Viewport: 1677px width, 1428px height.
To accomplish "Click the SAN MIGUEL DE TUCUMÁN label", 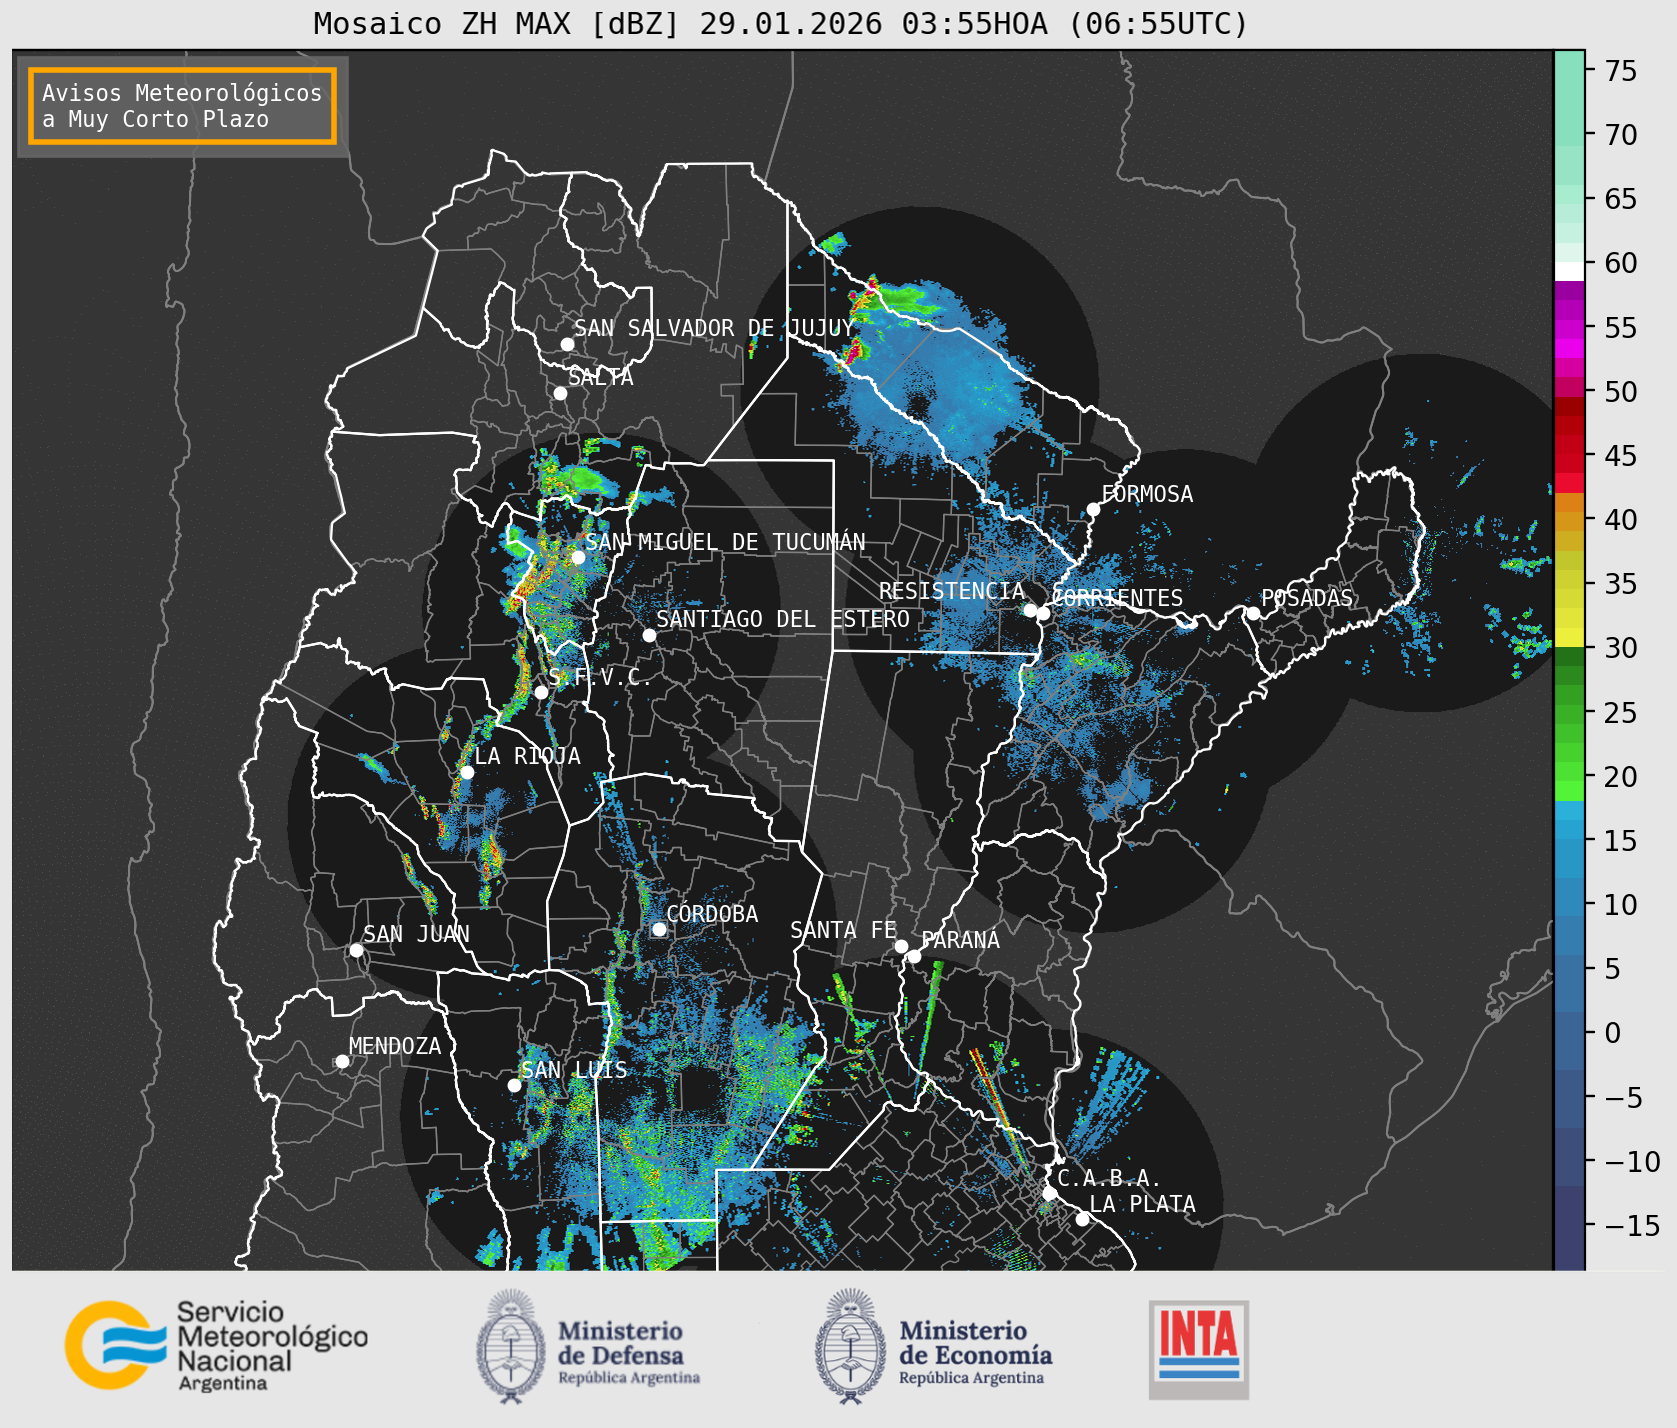I will point(725,542).
